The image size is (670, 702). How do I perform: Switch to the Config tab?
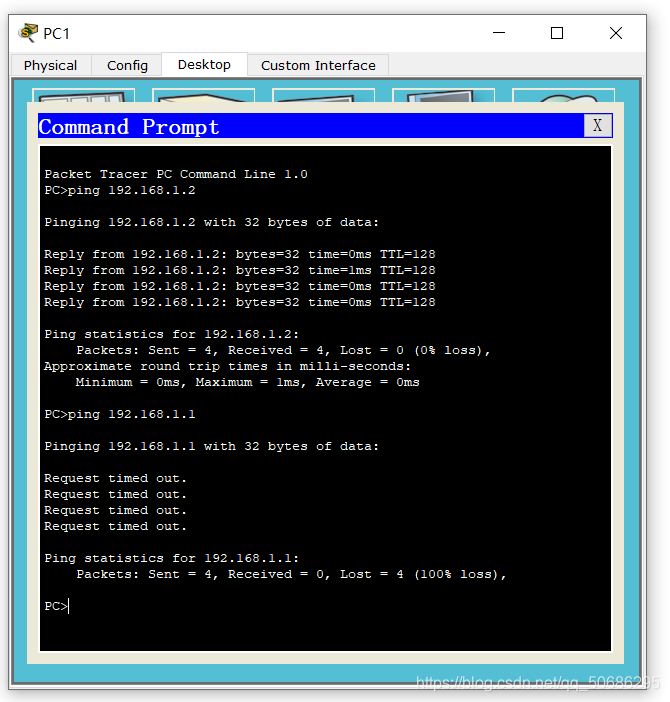pyautogui.click(x=127, y=65)
